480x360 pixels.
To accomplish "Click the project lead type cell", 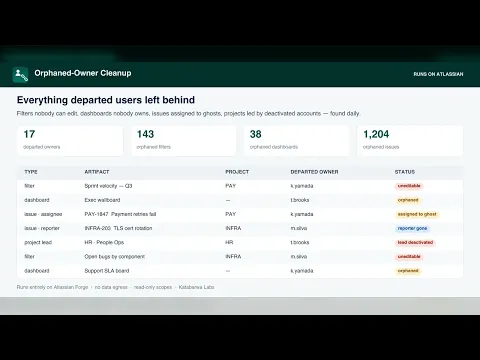I will 38,242.
